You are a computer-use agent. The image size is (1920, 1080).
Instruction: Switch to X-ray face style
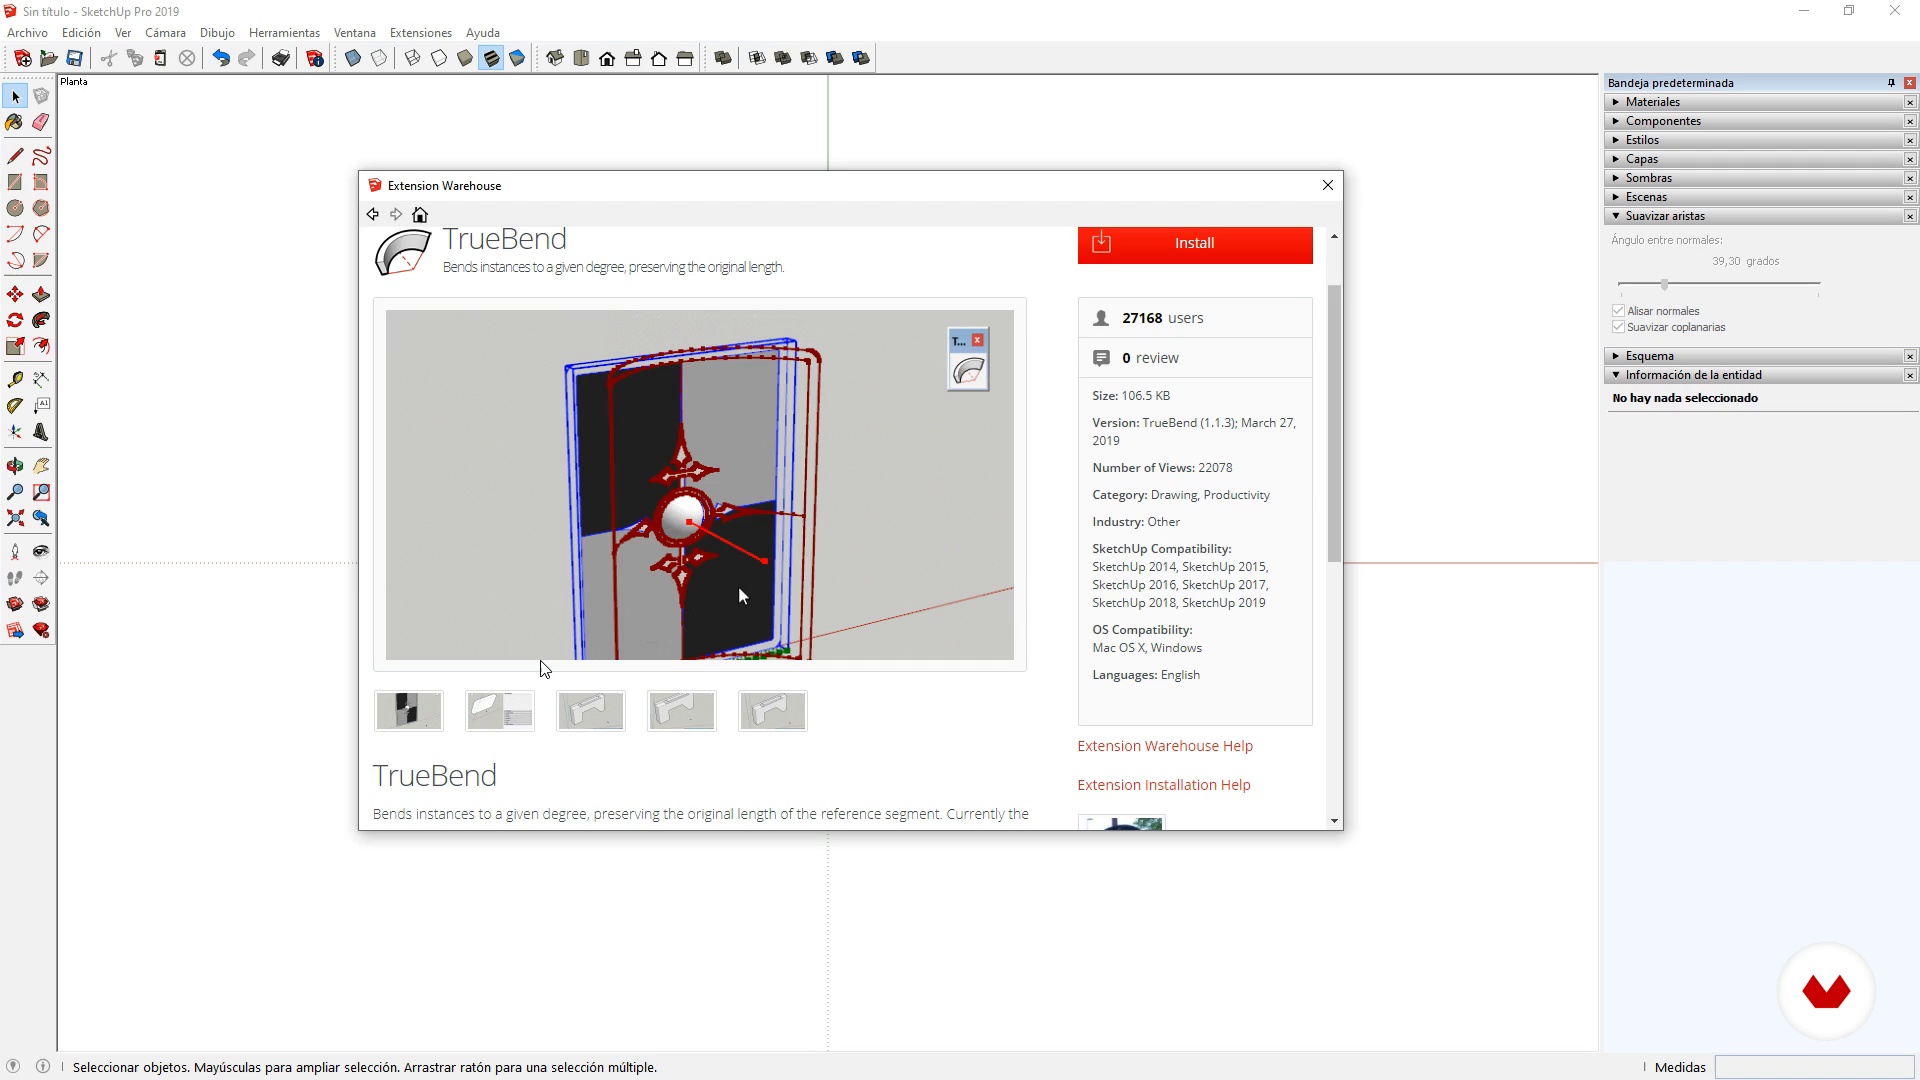(353, 58)
